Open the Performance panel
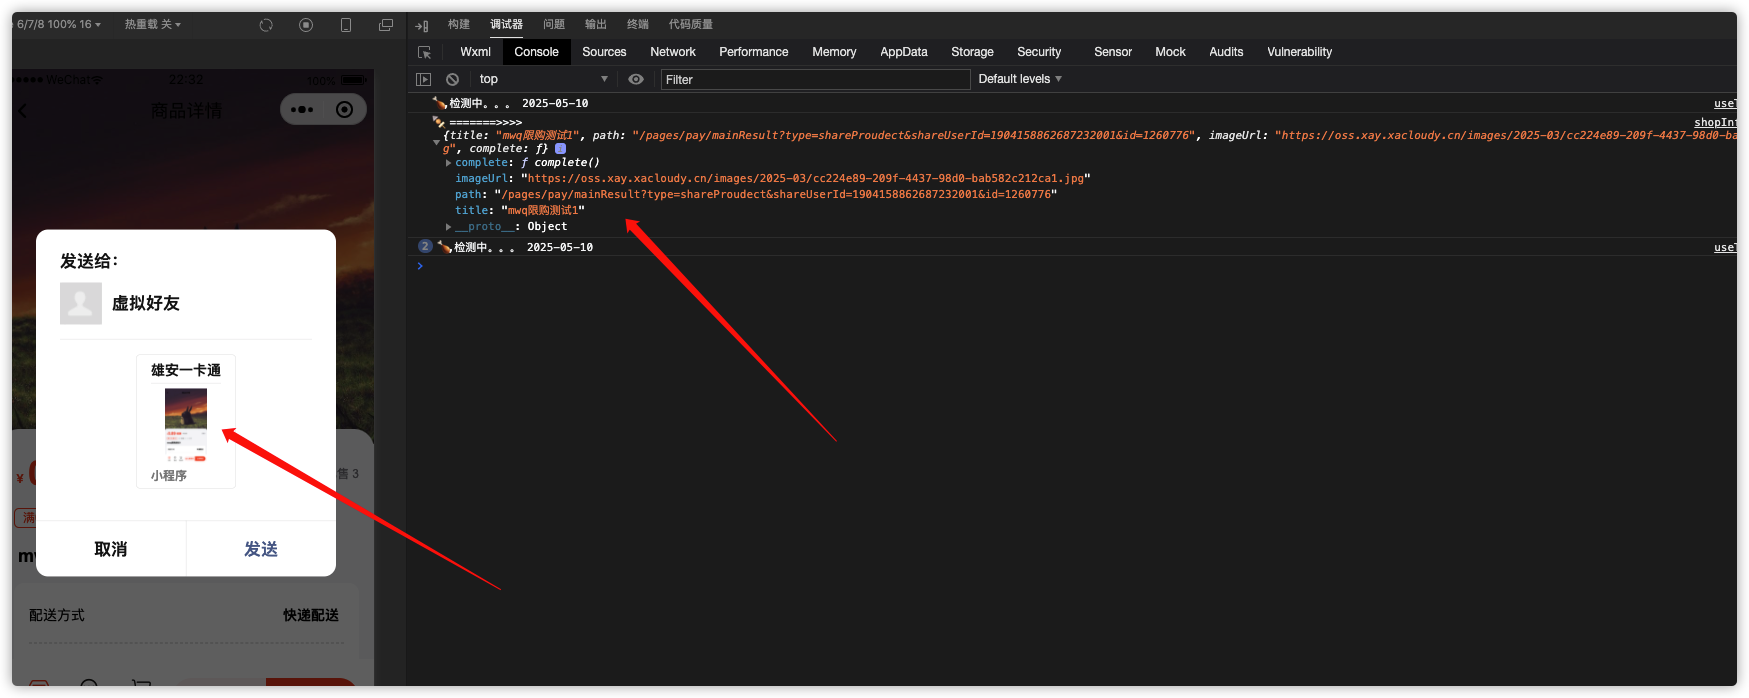 pos(754,52)
